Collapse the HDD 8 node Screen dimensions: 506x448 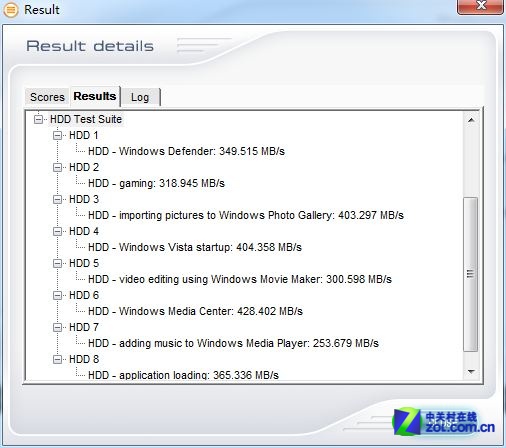58,359
